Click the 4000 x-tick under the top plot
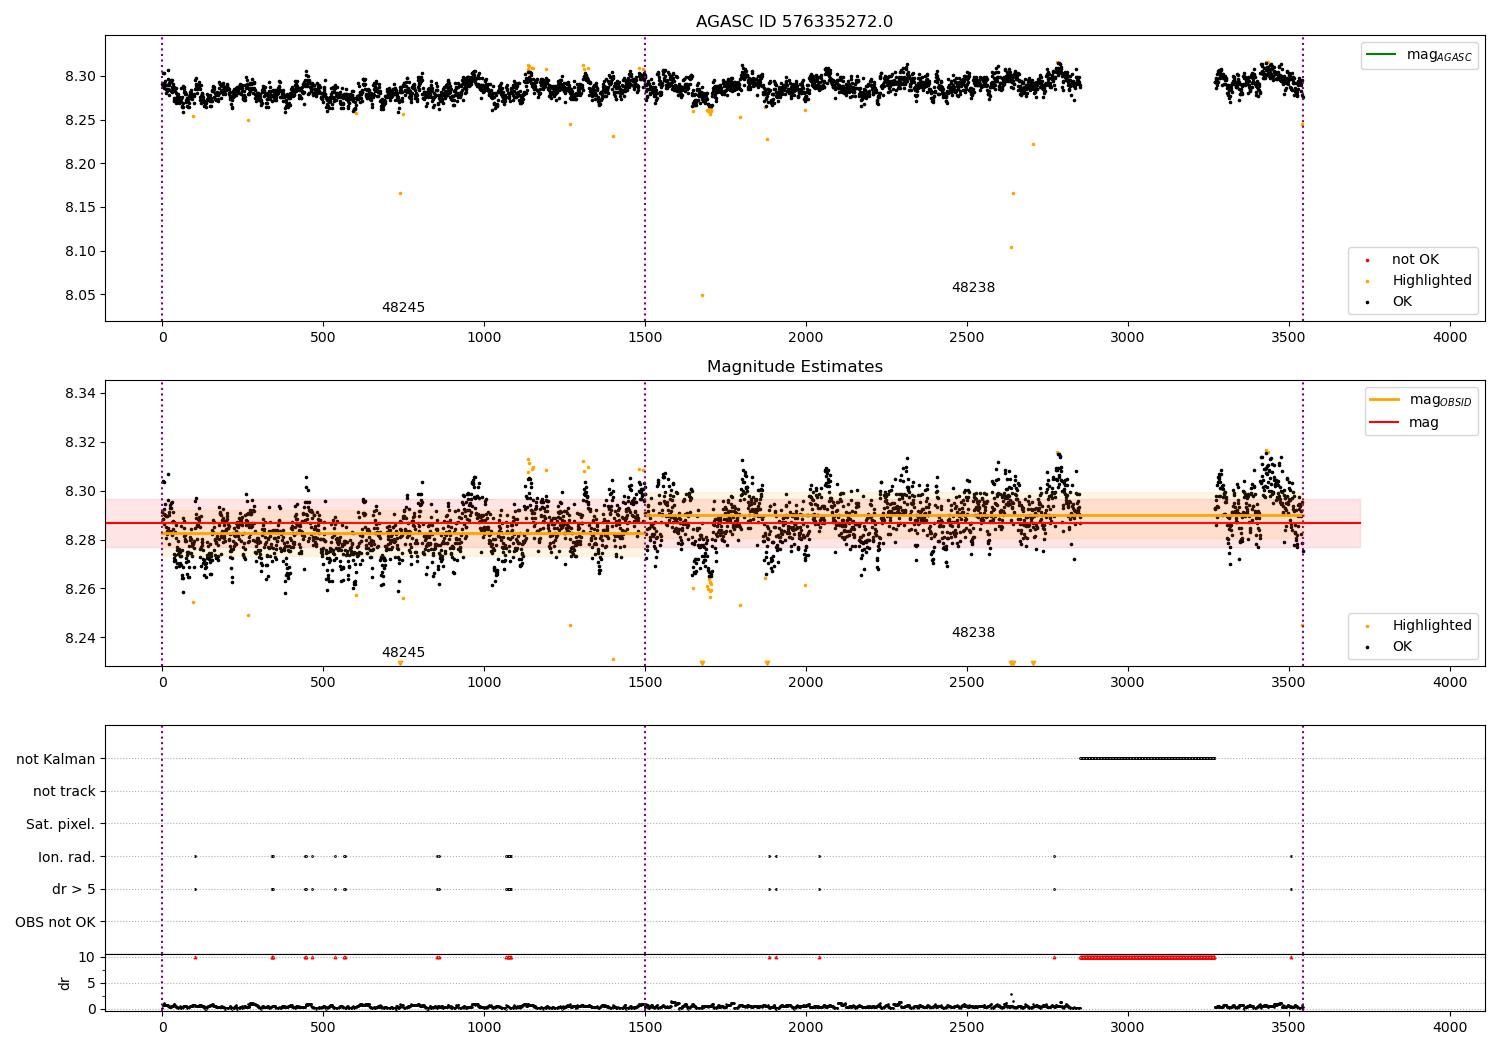The height and width of the screenshot is (1050, 1500). click(1450, 338)
